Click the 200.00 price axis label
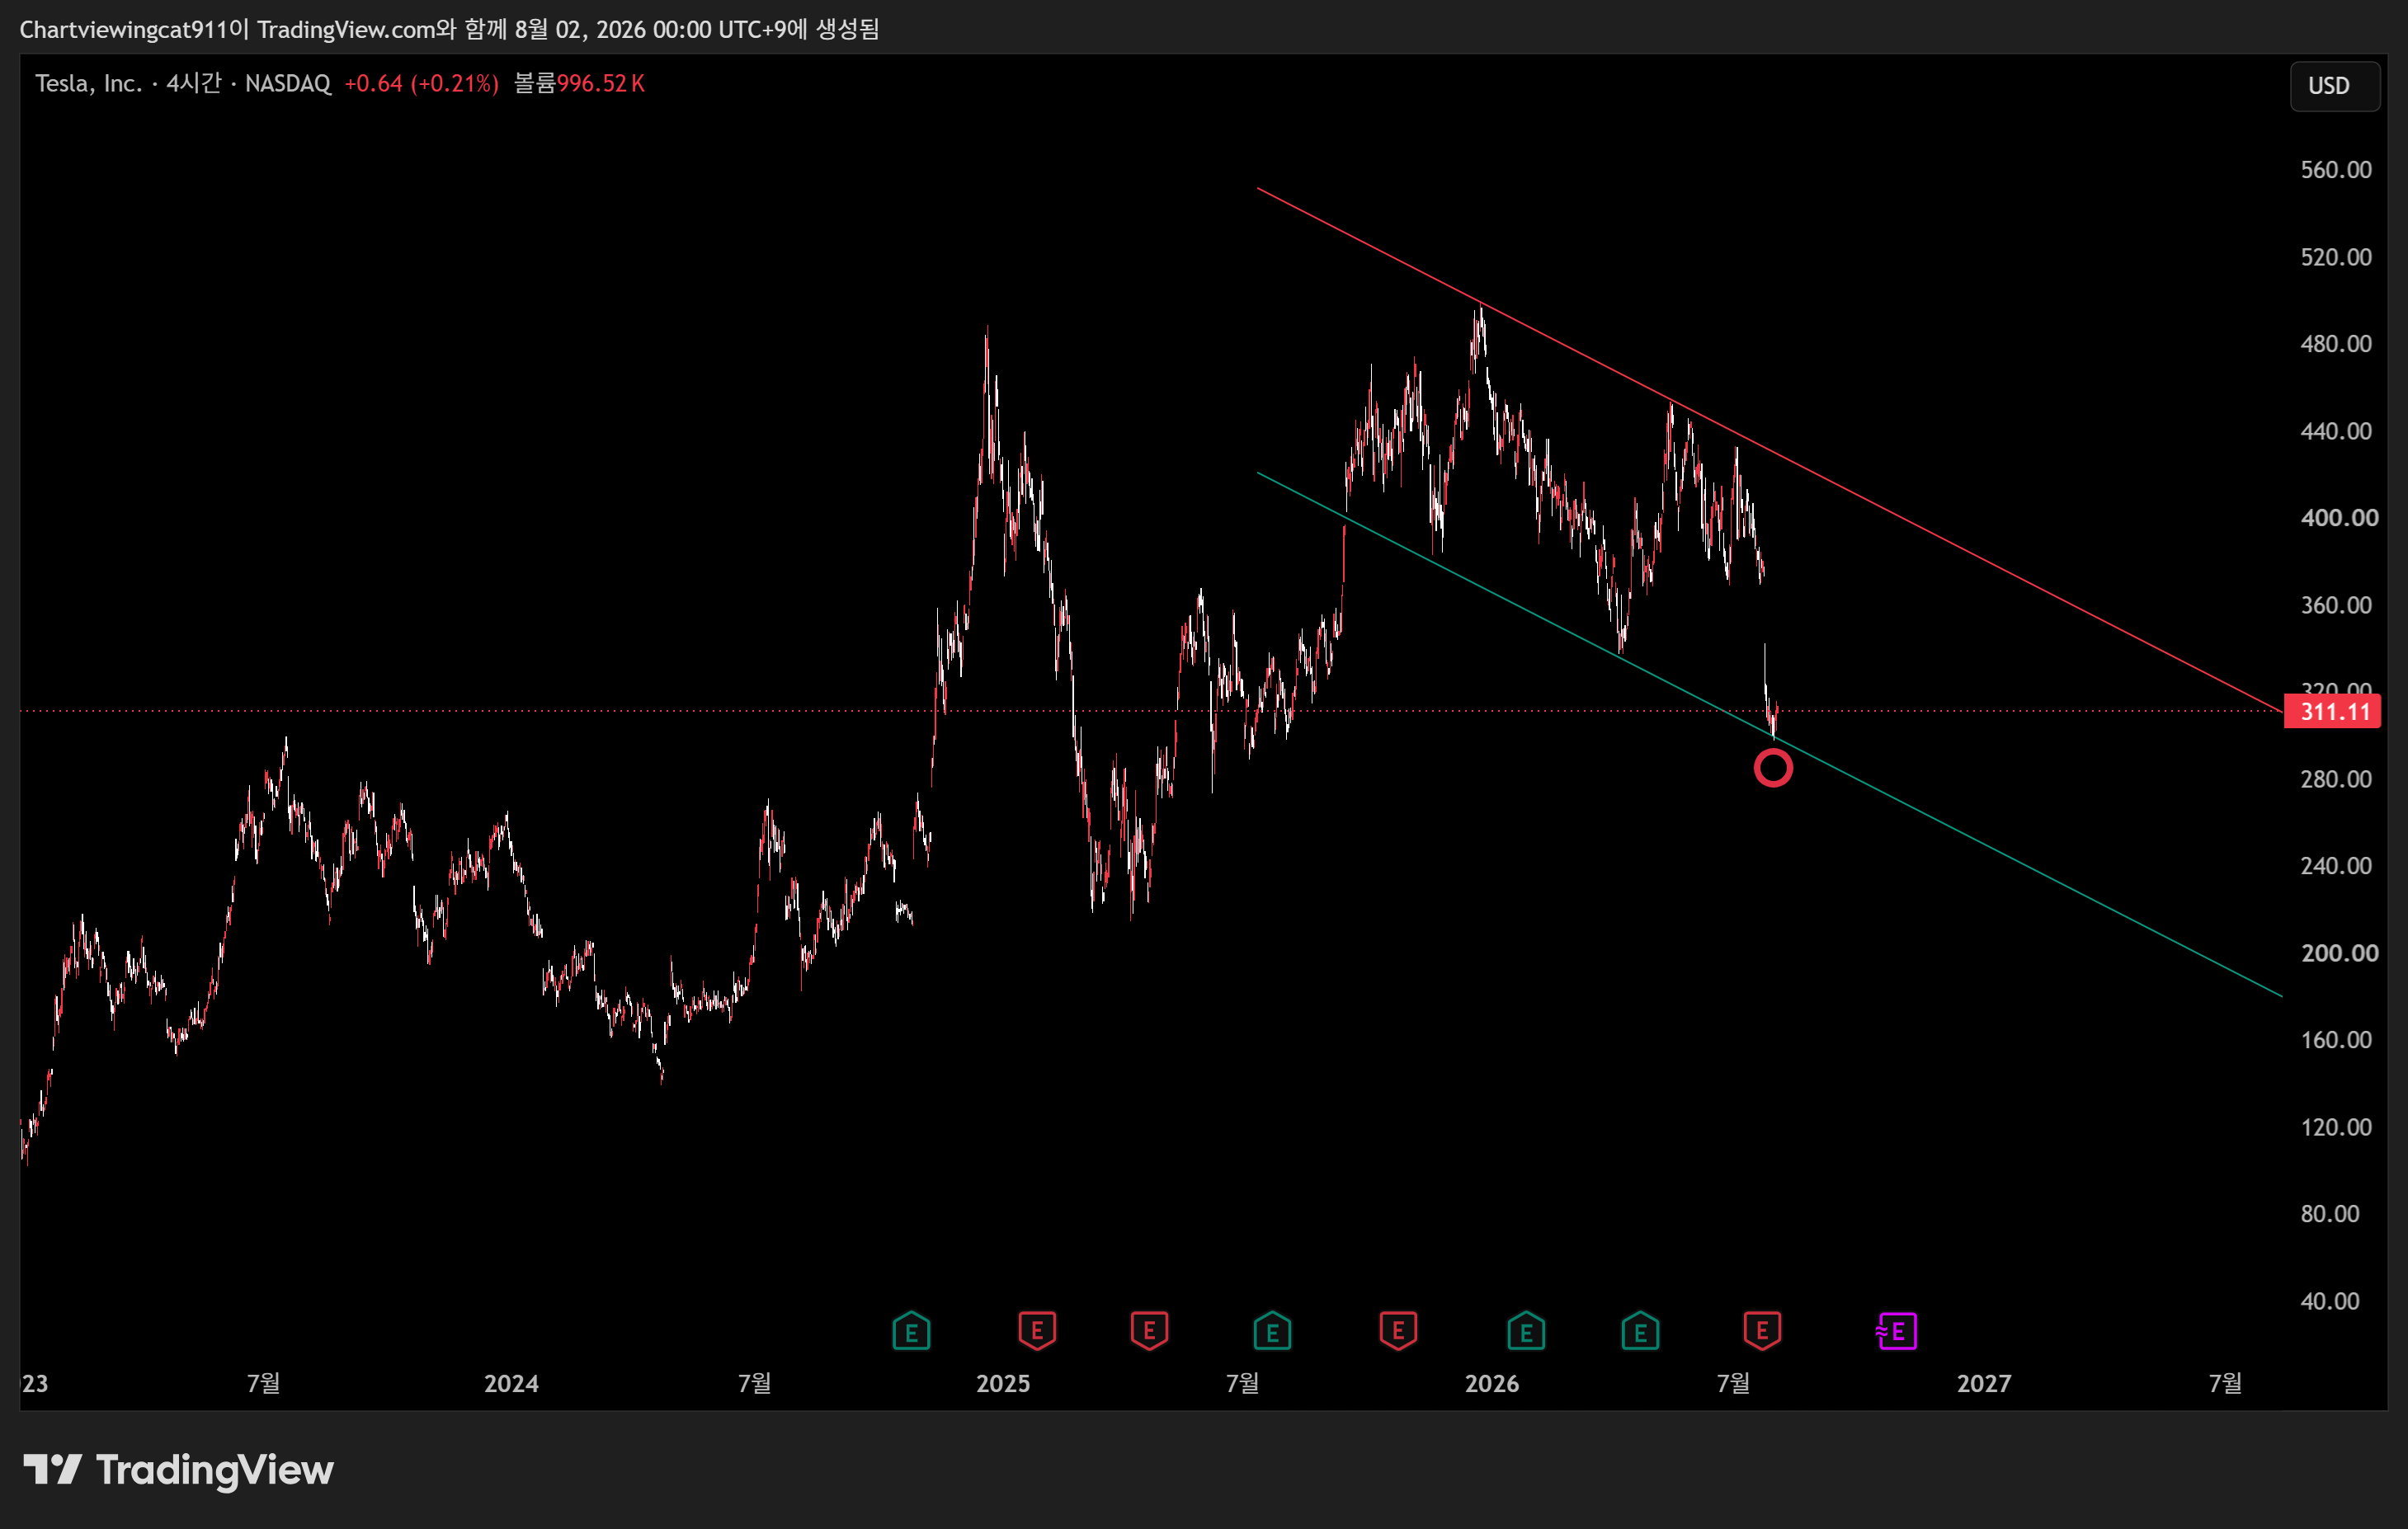Screen dimensions: 2408x1529 pos(2339,953)
